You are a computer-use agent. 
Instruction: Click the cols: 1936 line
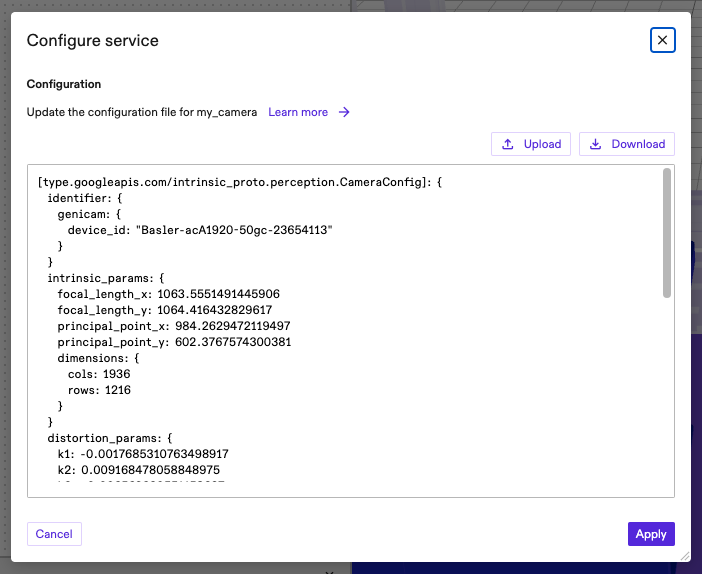tap(99, 374)
